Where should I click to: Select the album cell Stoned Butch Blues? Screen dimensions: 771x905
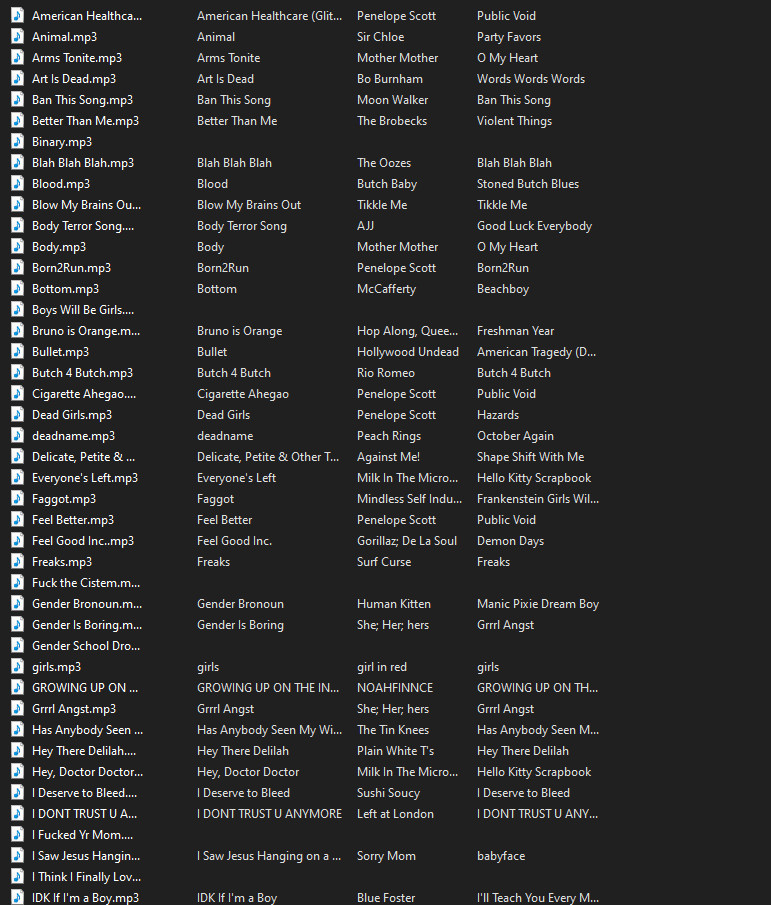[527, 184]
